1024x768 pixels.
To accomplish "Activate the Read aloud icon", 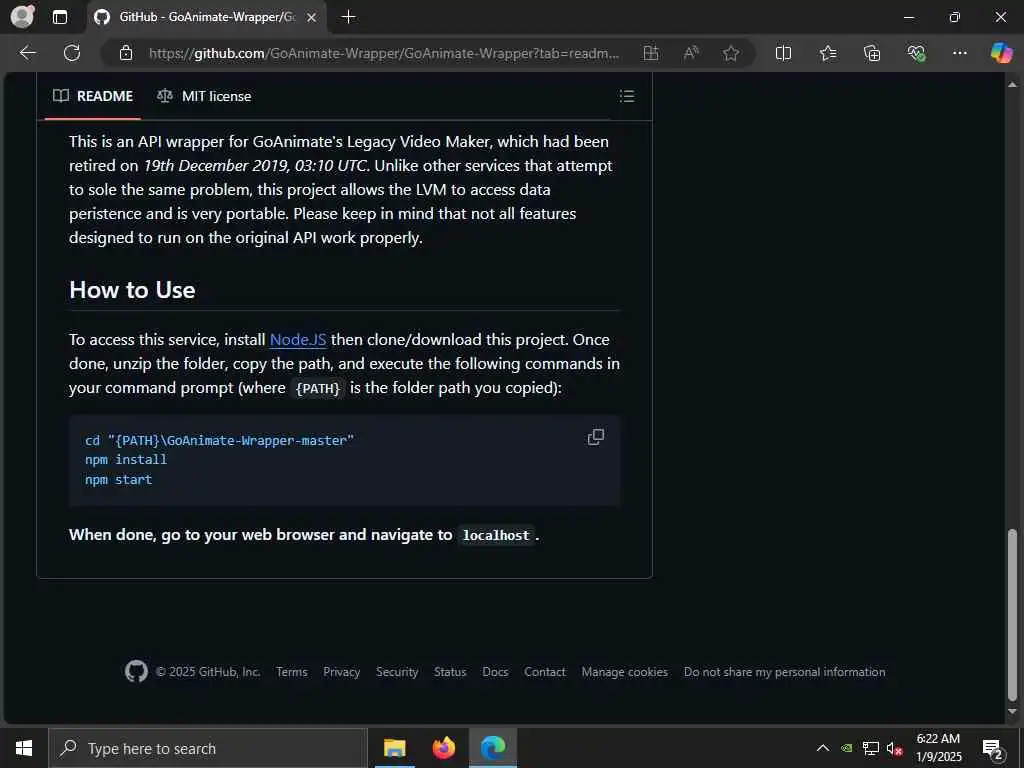I will (x=691, y=53).
